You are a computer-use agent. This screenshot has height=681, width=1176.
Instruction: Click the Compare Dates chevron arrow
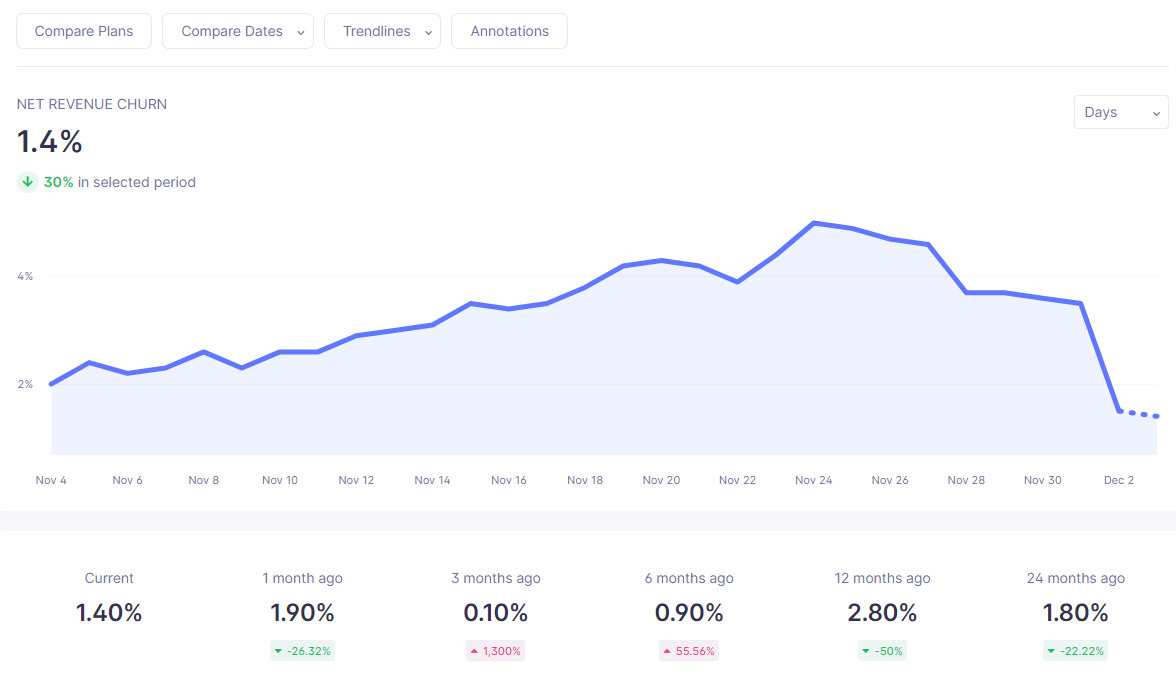pyautogui.click(x=301, y=32)
